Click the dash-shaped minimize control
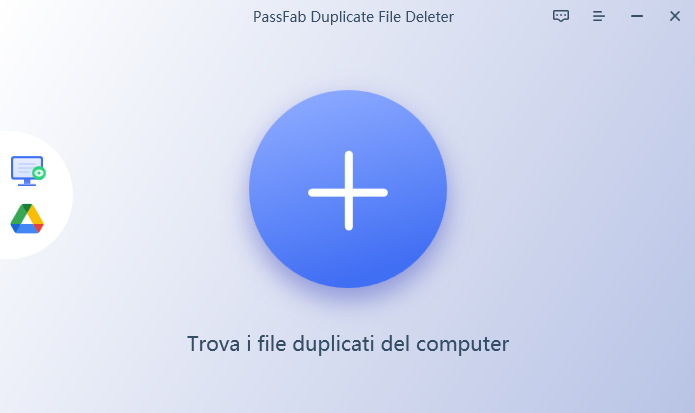Viewport: 695px width, 413px height. click(x=637, y=16)
